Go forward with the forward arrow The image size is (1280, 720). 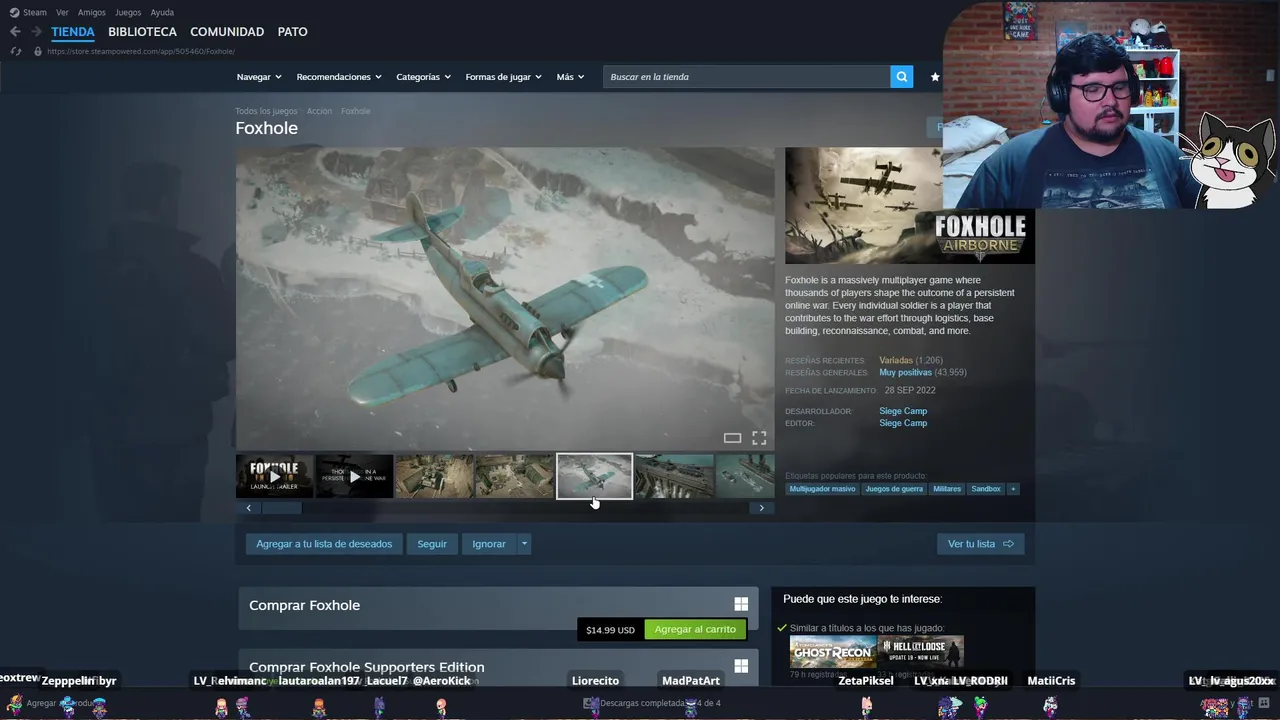36,32
